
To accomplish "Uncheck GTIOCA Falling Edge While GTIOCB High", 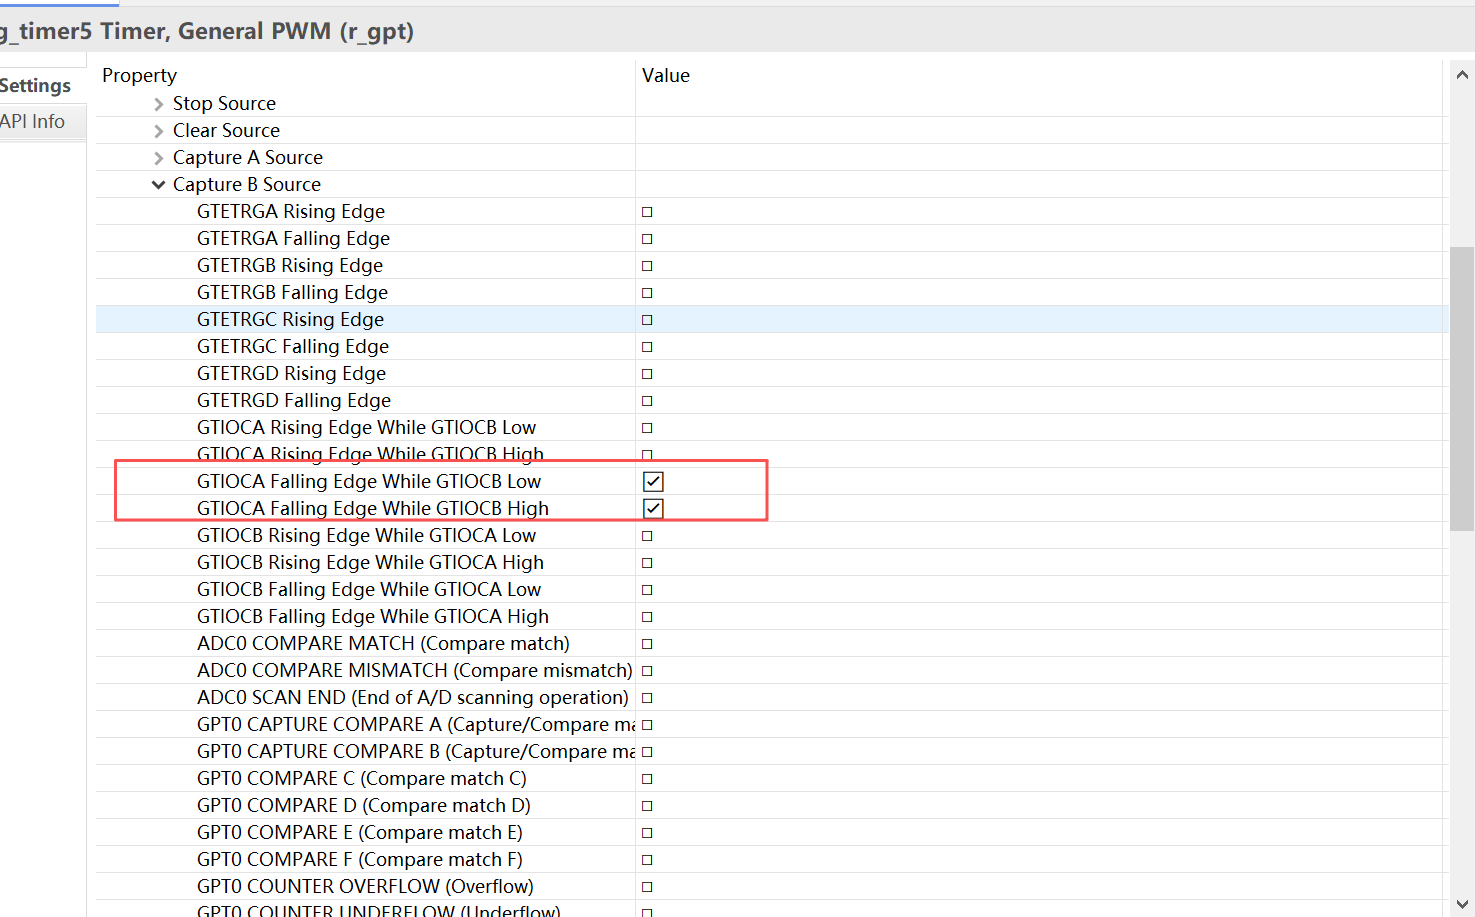I will (x=653, y=509).
